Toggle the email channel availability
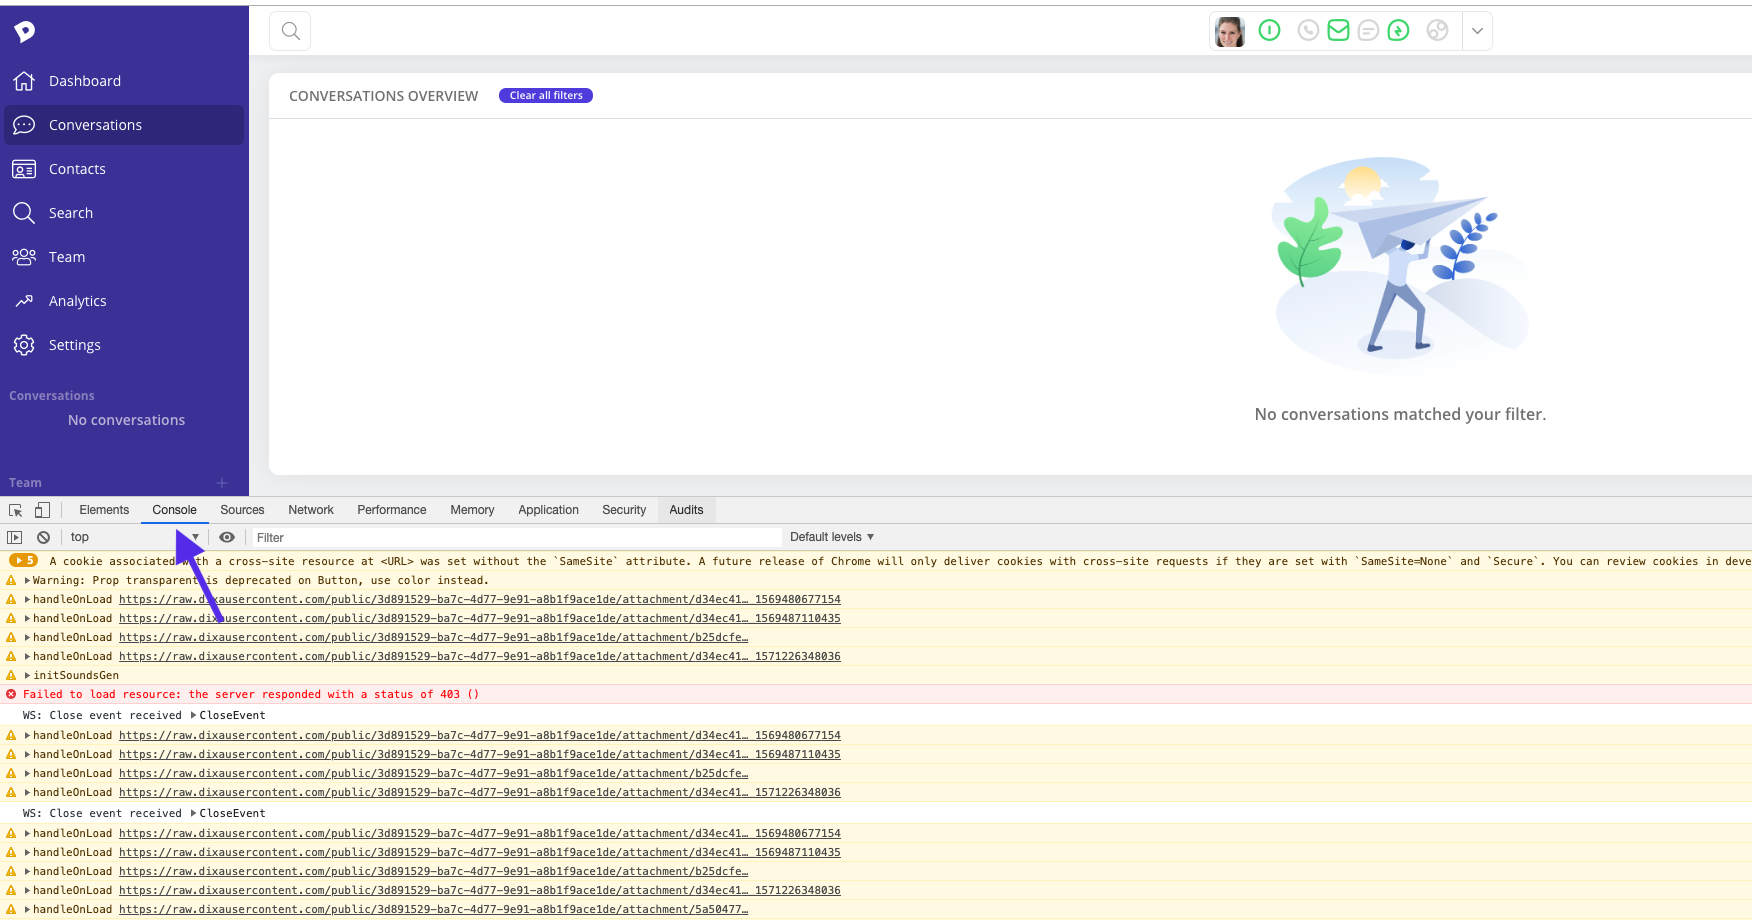Viewport: 1752px width, 920px height. pyautogui.click(x=1338, y=31)
